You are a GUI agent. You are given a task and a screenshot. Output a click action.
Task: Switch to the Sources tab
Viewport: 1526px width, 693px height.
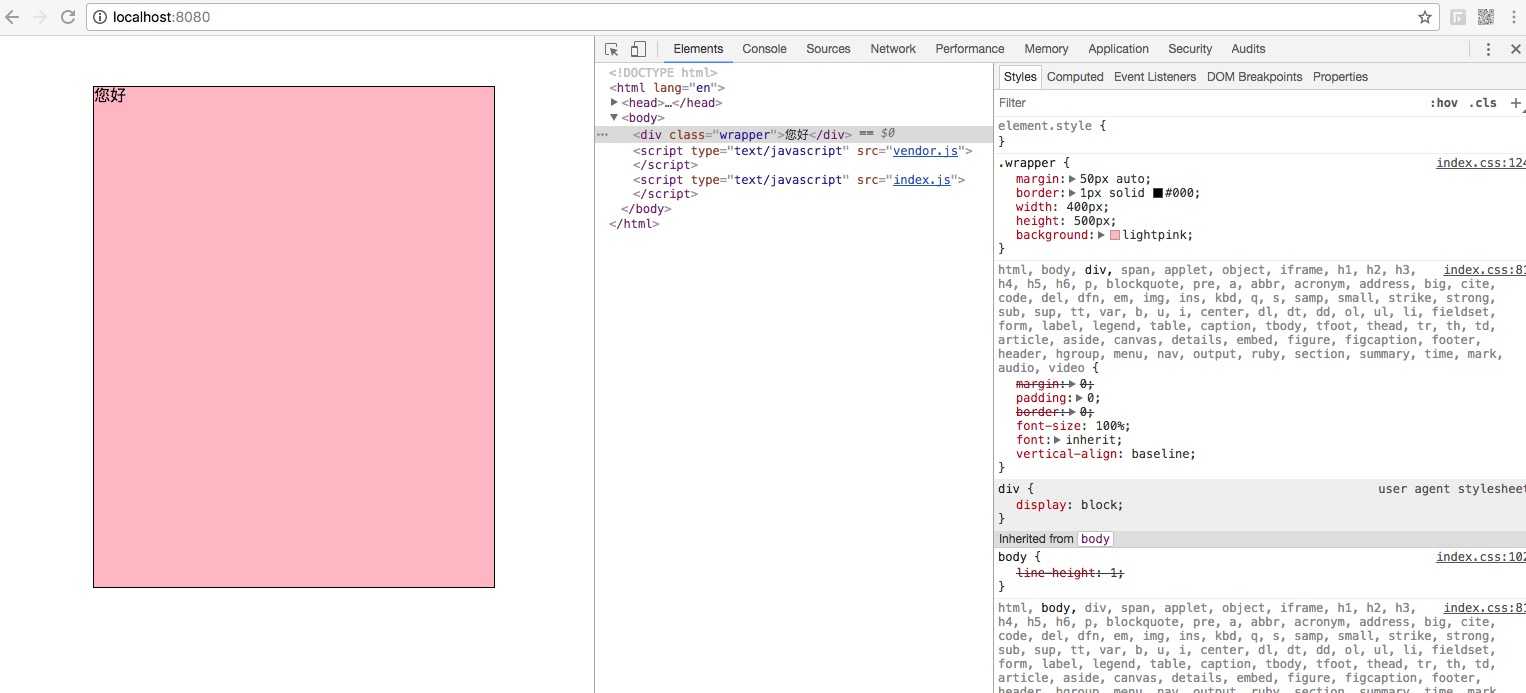click(x=828, y=49)
